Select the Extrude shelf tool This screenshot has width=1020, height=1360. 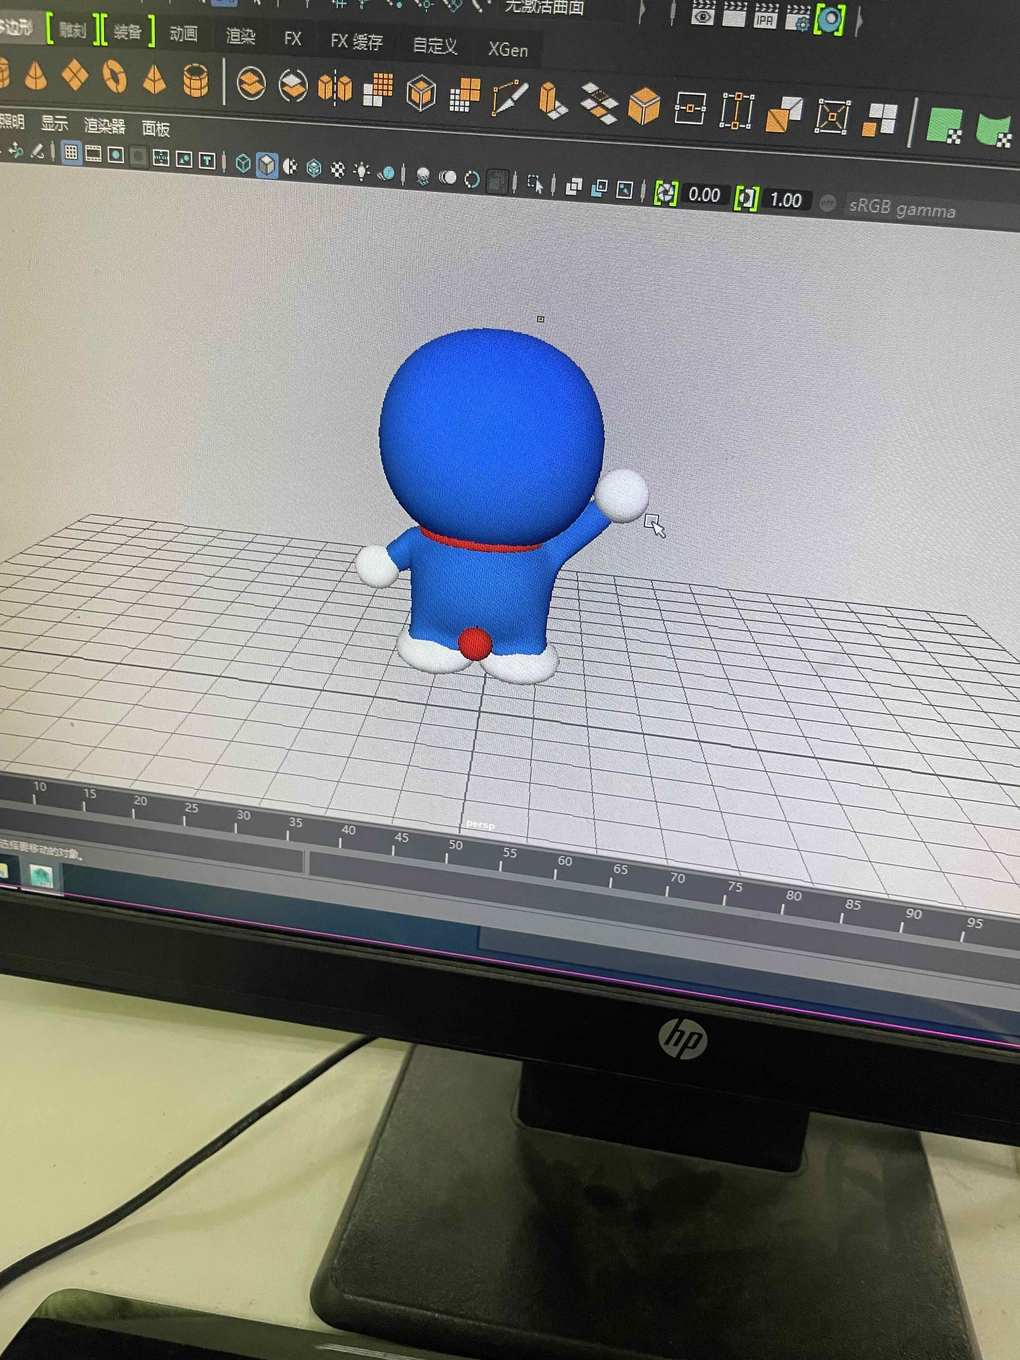point(552,100)
